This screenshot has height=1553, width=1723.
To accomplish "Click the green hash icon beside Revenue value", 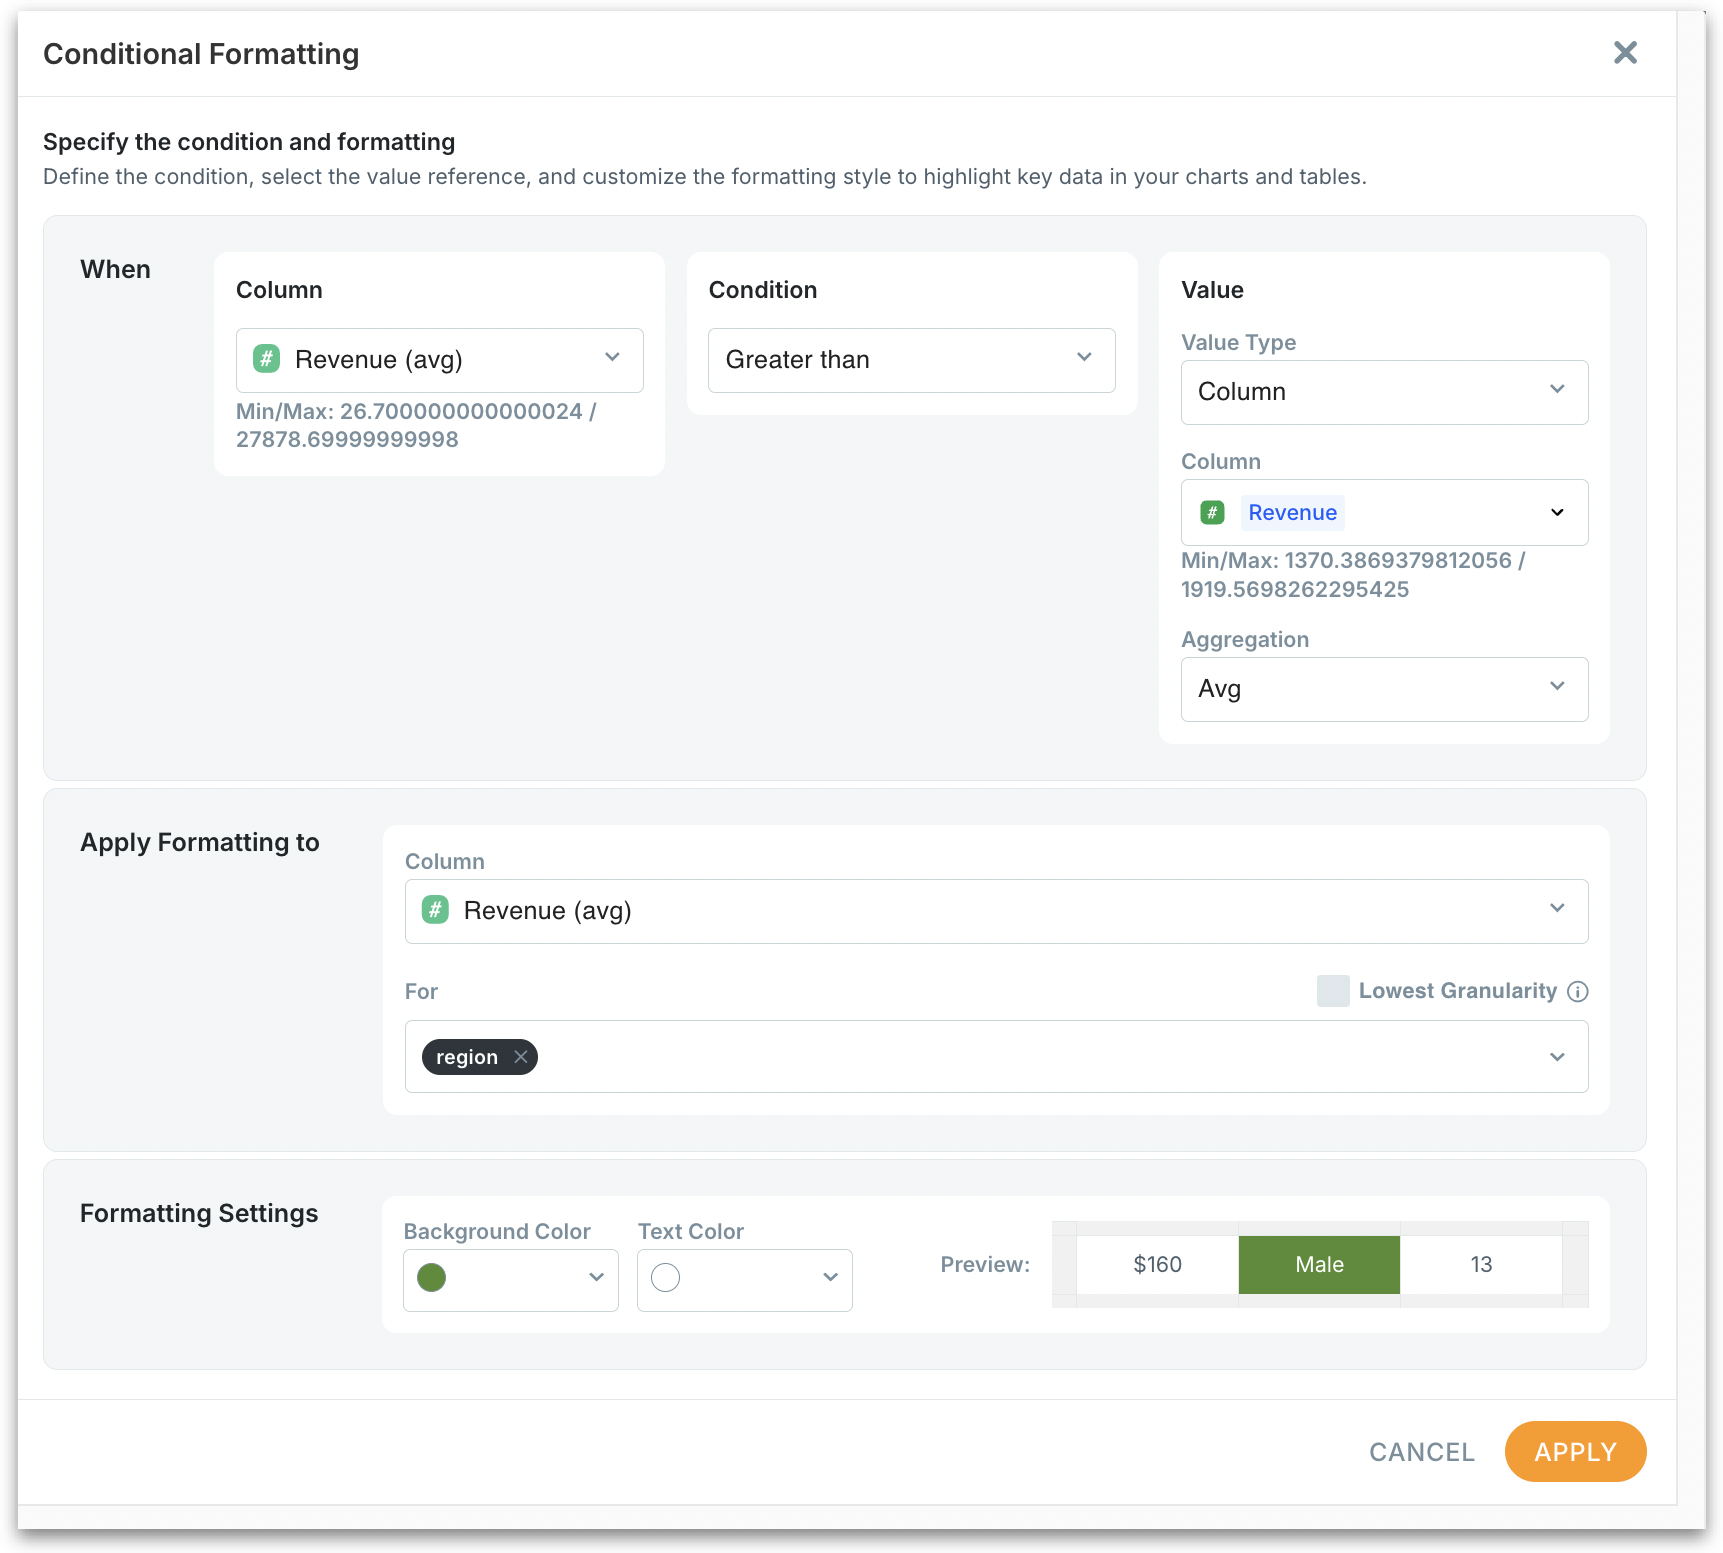I will 1212,513.
